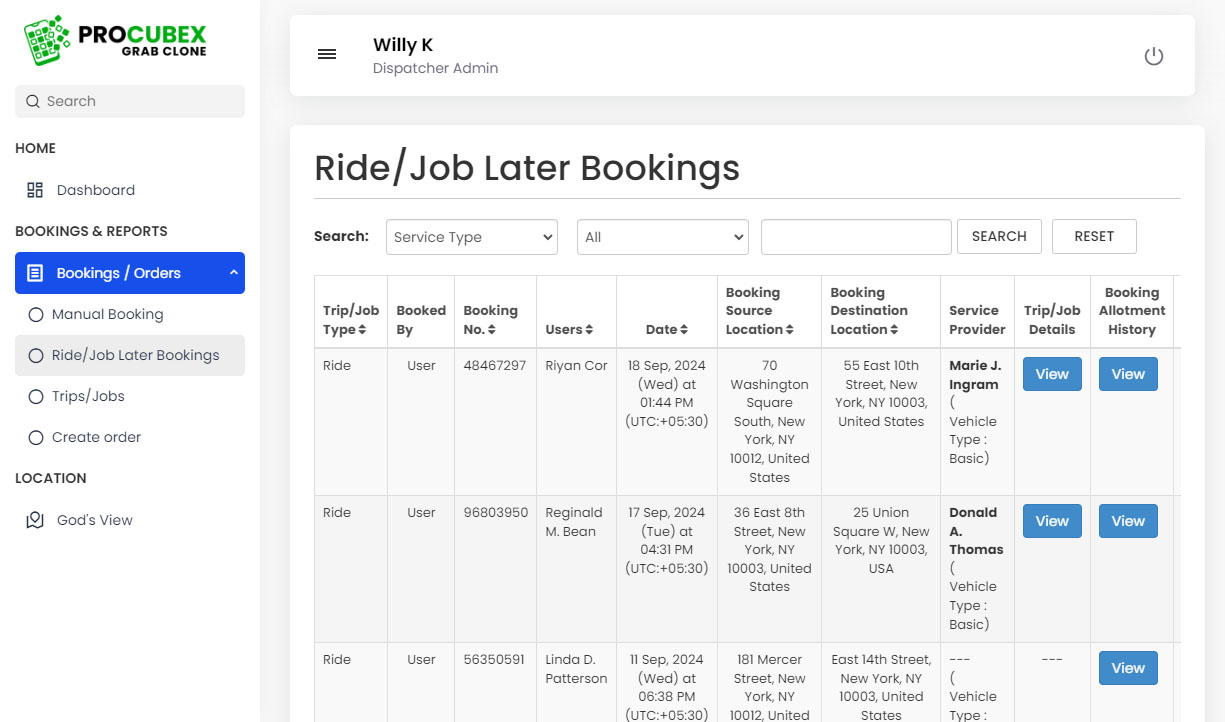Open the Service Type dropdown
1225x722 pixels.
pyautogui.click(x=471, y=237)
